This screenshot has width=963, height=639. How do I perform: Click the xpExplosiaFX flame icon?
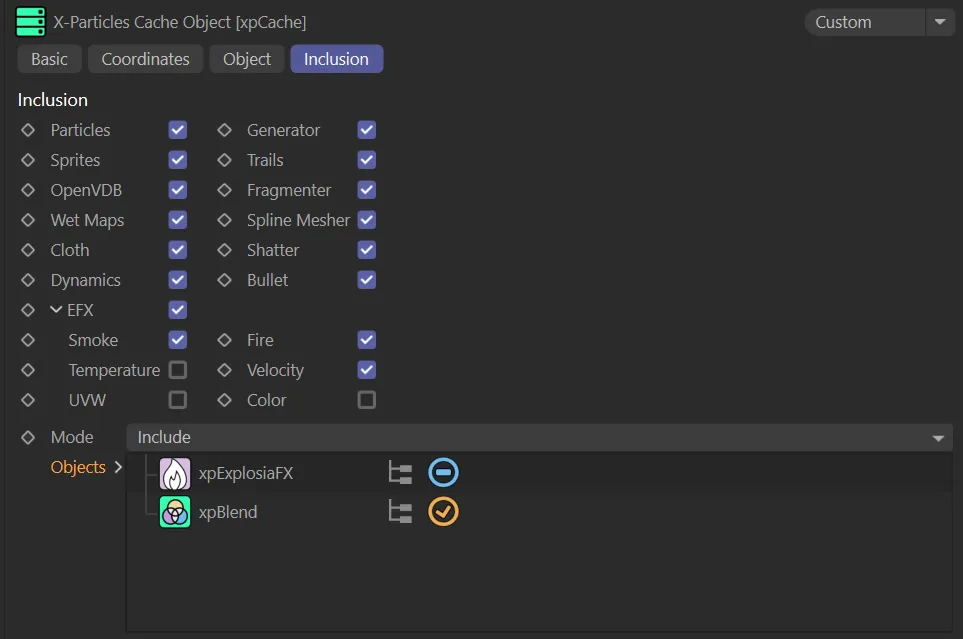tap(175, 473)
